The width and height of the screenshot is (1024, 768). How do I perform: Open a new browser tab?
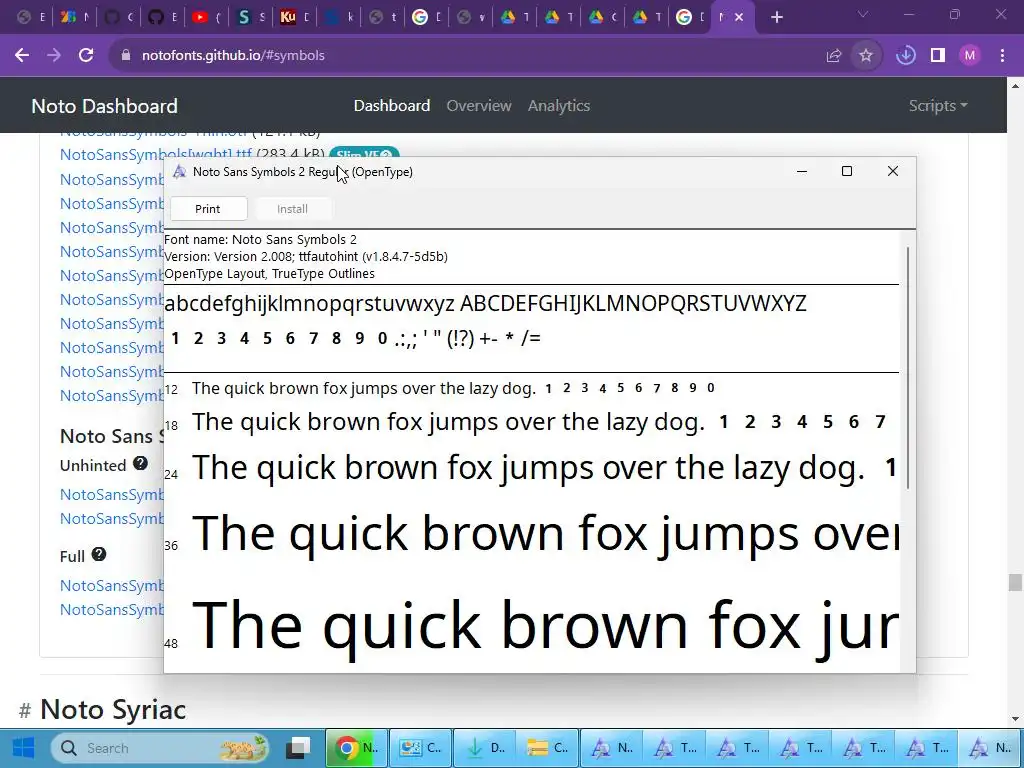pyautogui.click(x=776, y=18)
